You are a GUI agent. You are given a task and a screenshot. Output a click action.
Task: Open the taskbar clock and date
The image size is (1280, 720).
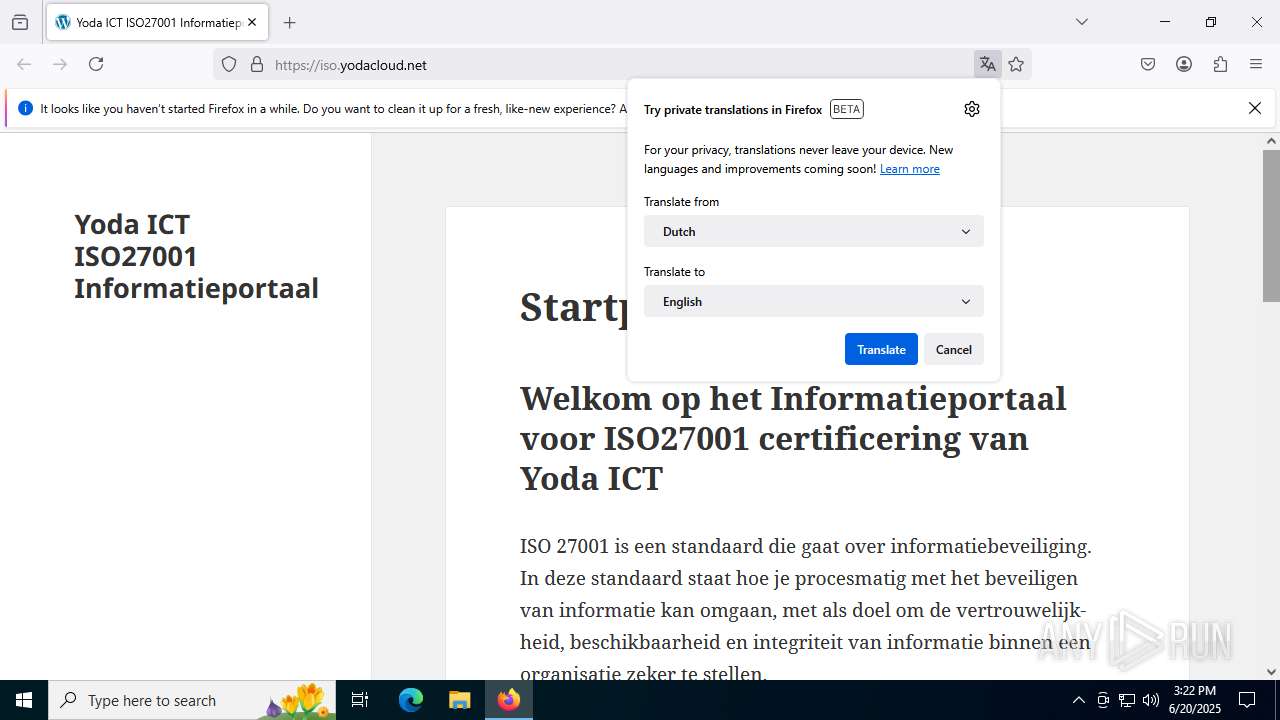[x=1195, y=700]
